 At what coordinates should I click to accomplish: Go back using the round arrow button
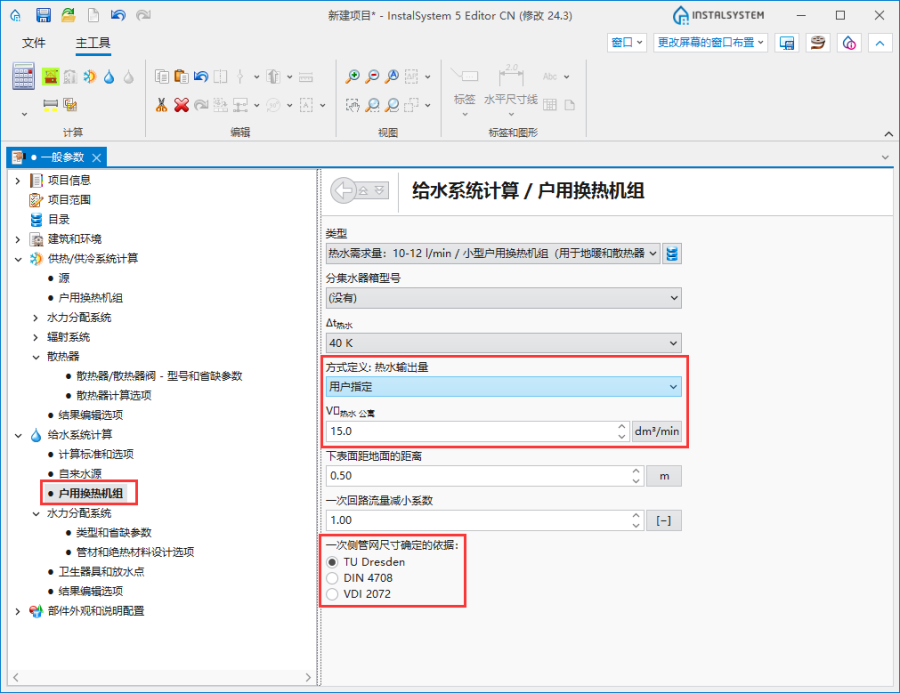[344, 190]
